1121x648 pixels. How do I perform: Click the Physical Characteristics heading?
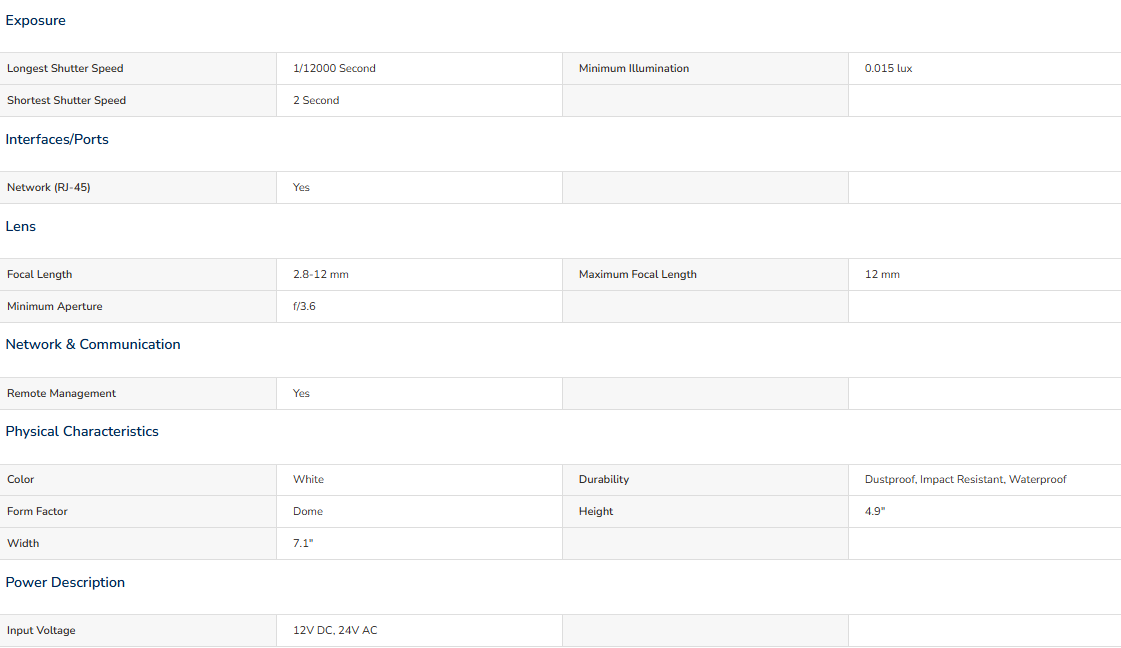tap(82, 431)
